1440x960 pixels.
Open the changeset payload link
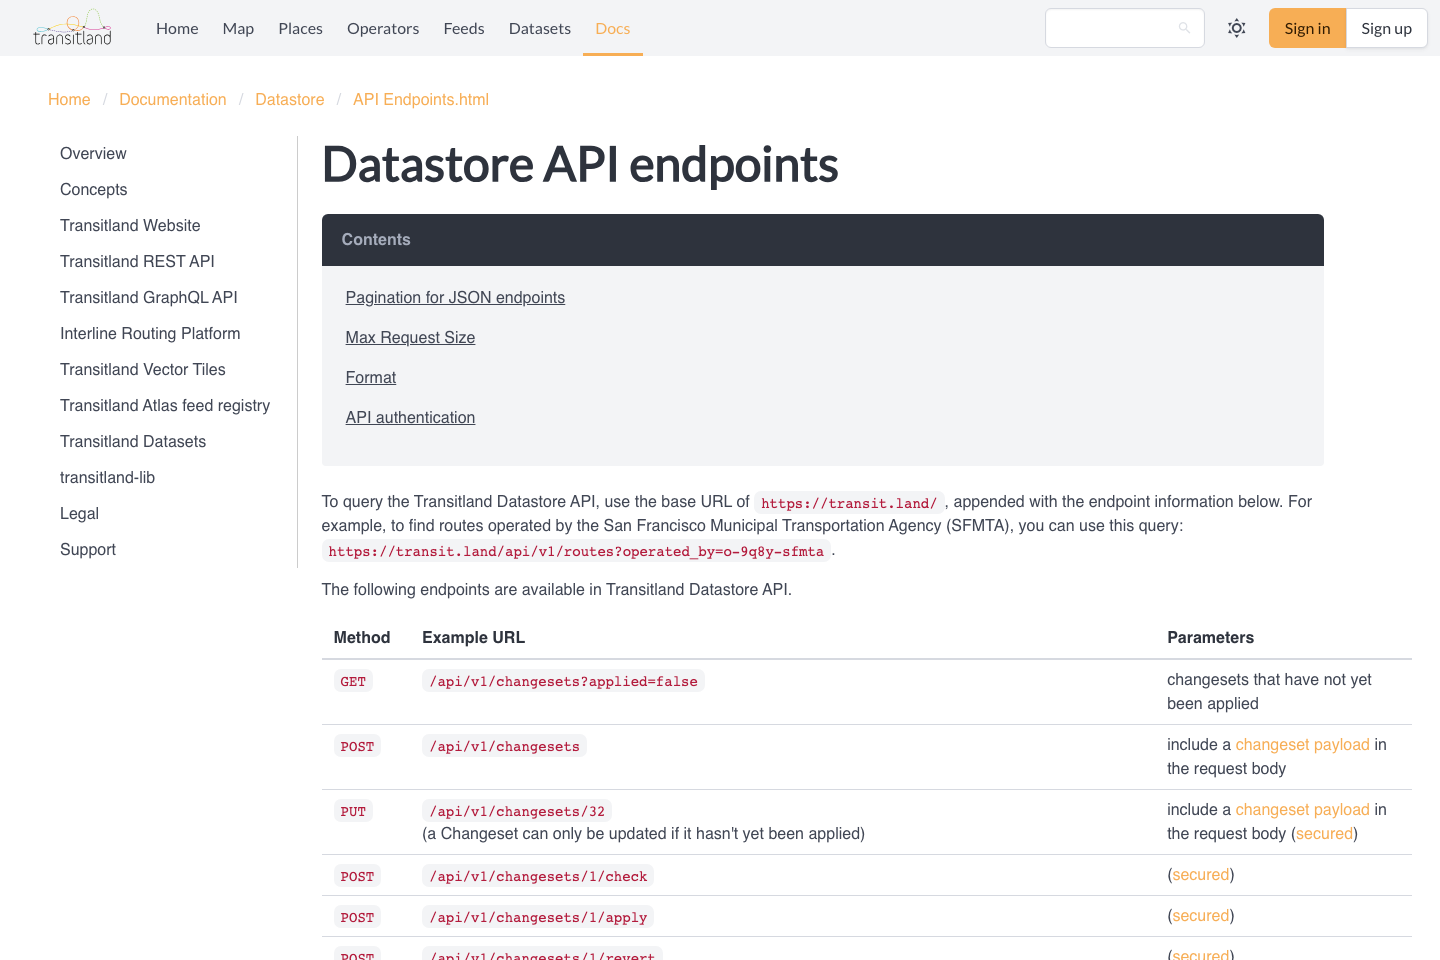(x=1303, y=744)
